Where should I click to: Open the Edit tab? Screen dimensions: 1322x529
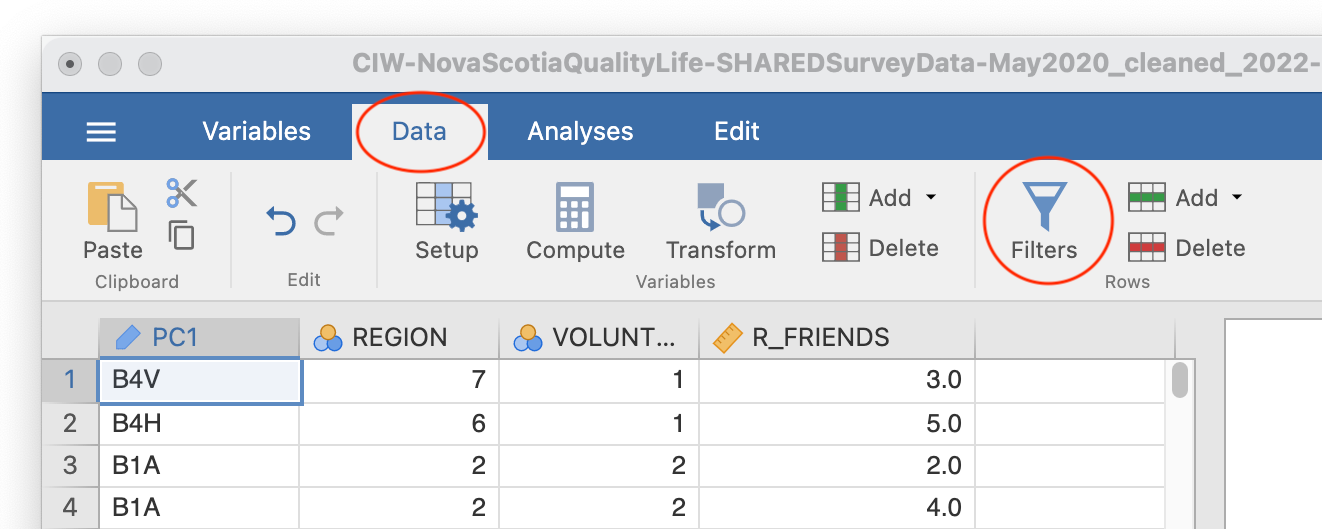click(x=737, y=131)
